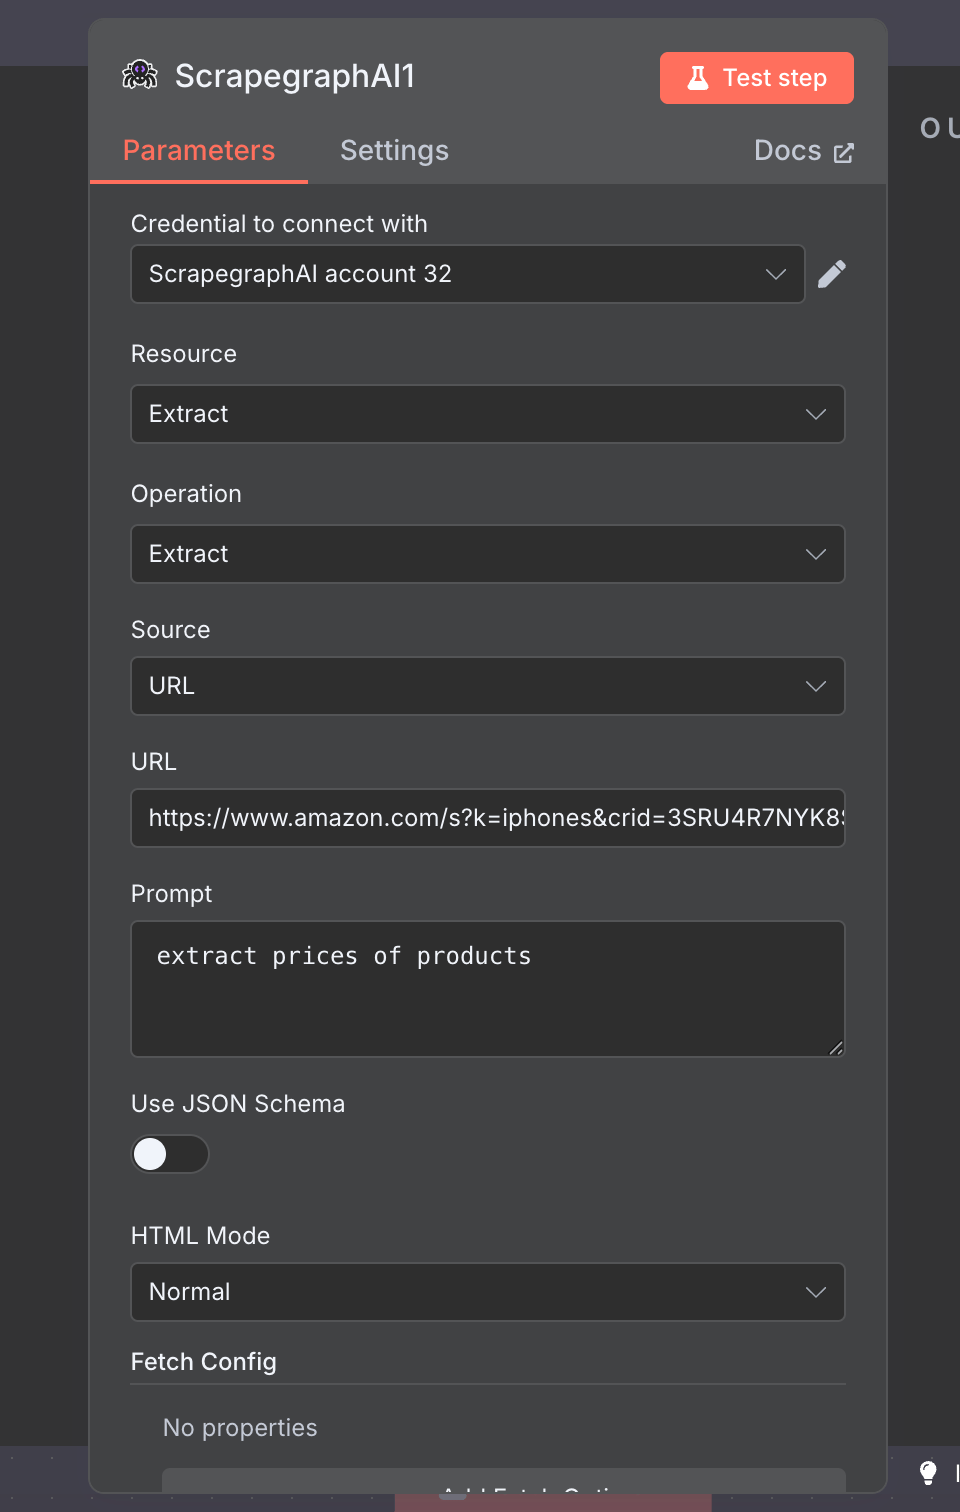960x1512 pixels.
Task: Edit the credential with the pencil icon
Action: coord(832,274)
